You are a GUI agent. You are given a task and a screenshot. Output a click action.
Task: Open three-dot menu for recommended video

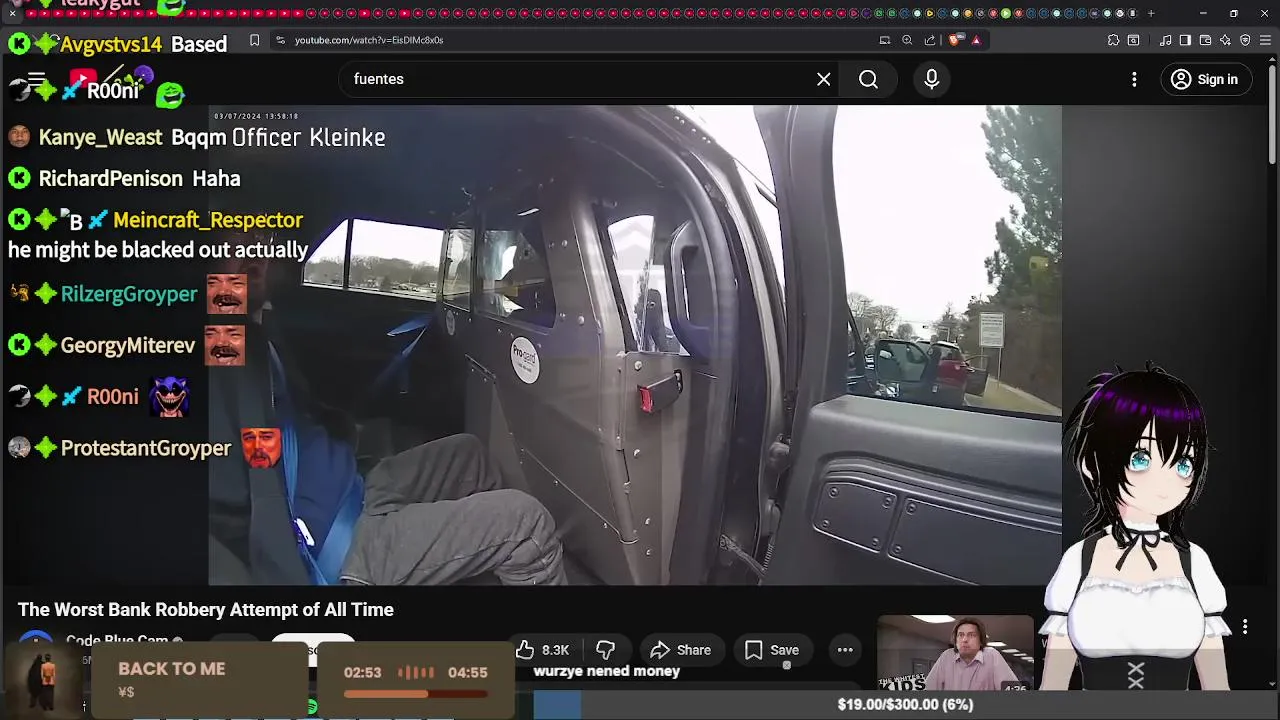tap(1245, 627)
